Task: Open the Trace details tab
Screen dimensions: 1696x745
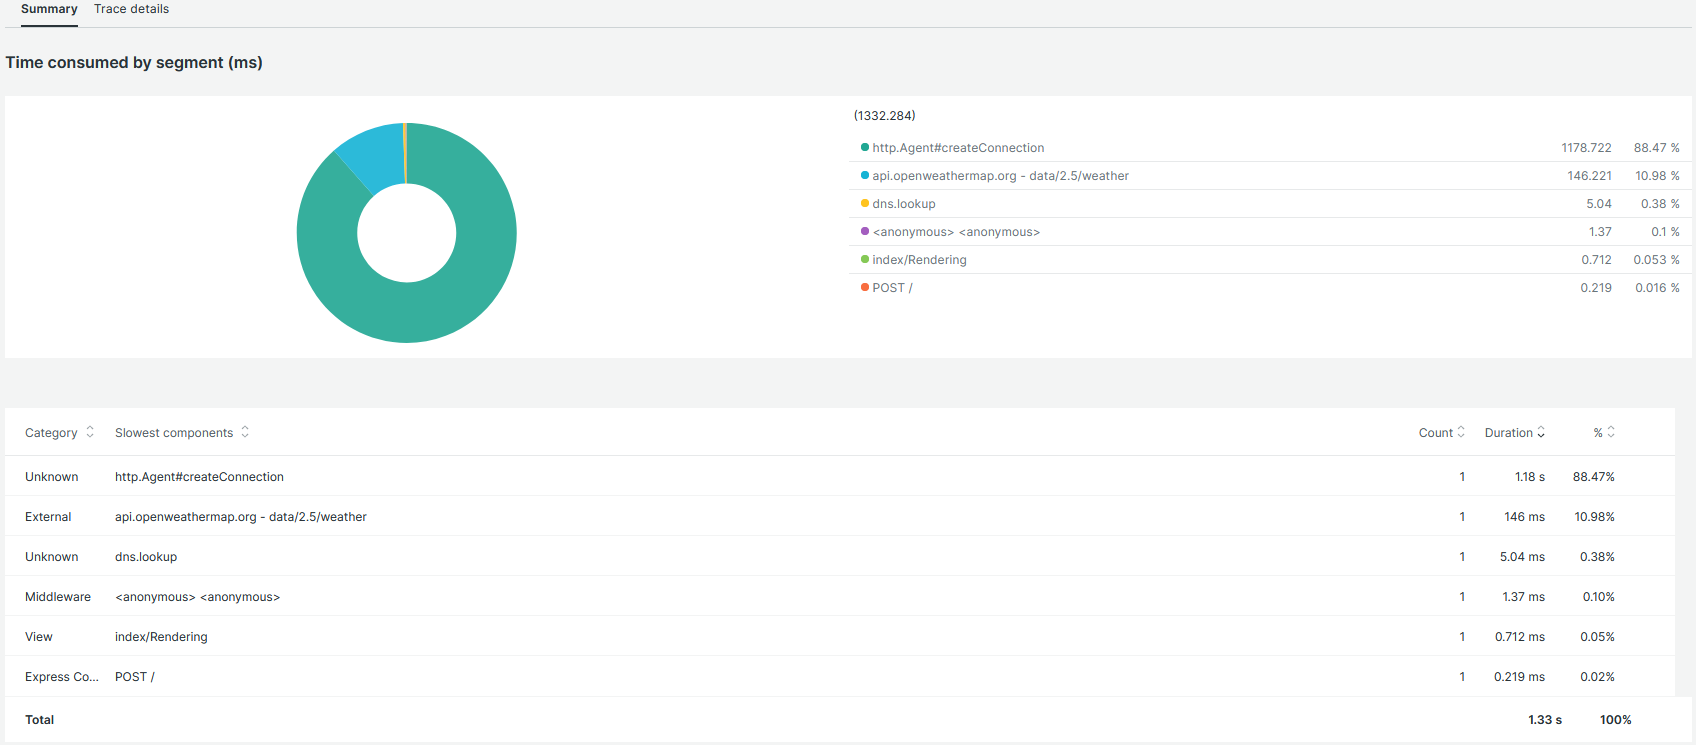Action: pyautogui.click(x=131, y=9)
